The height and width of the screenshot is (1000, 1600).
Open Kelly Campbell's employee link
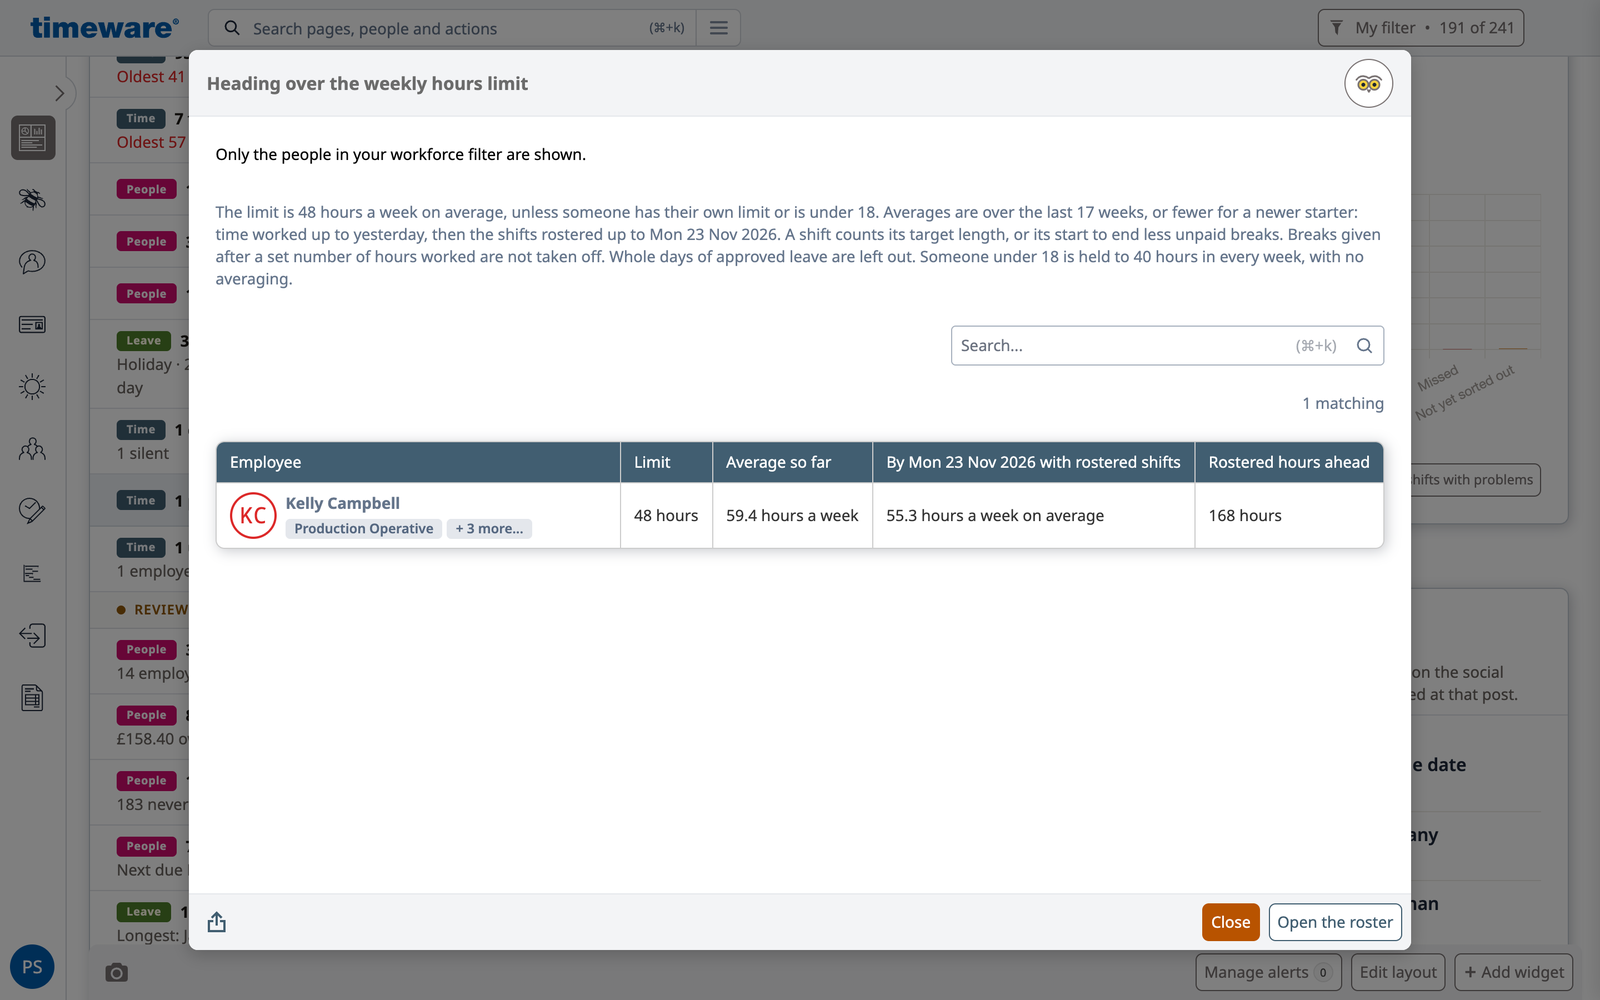343,503
